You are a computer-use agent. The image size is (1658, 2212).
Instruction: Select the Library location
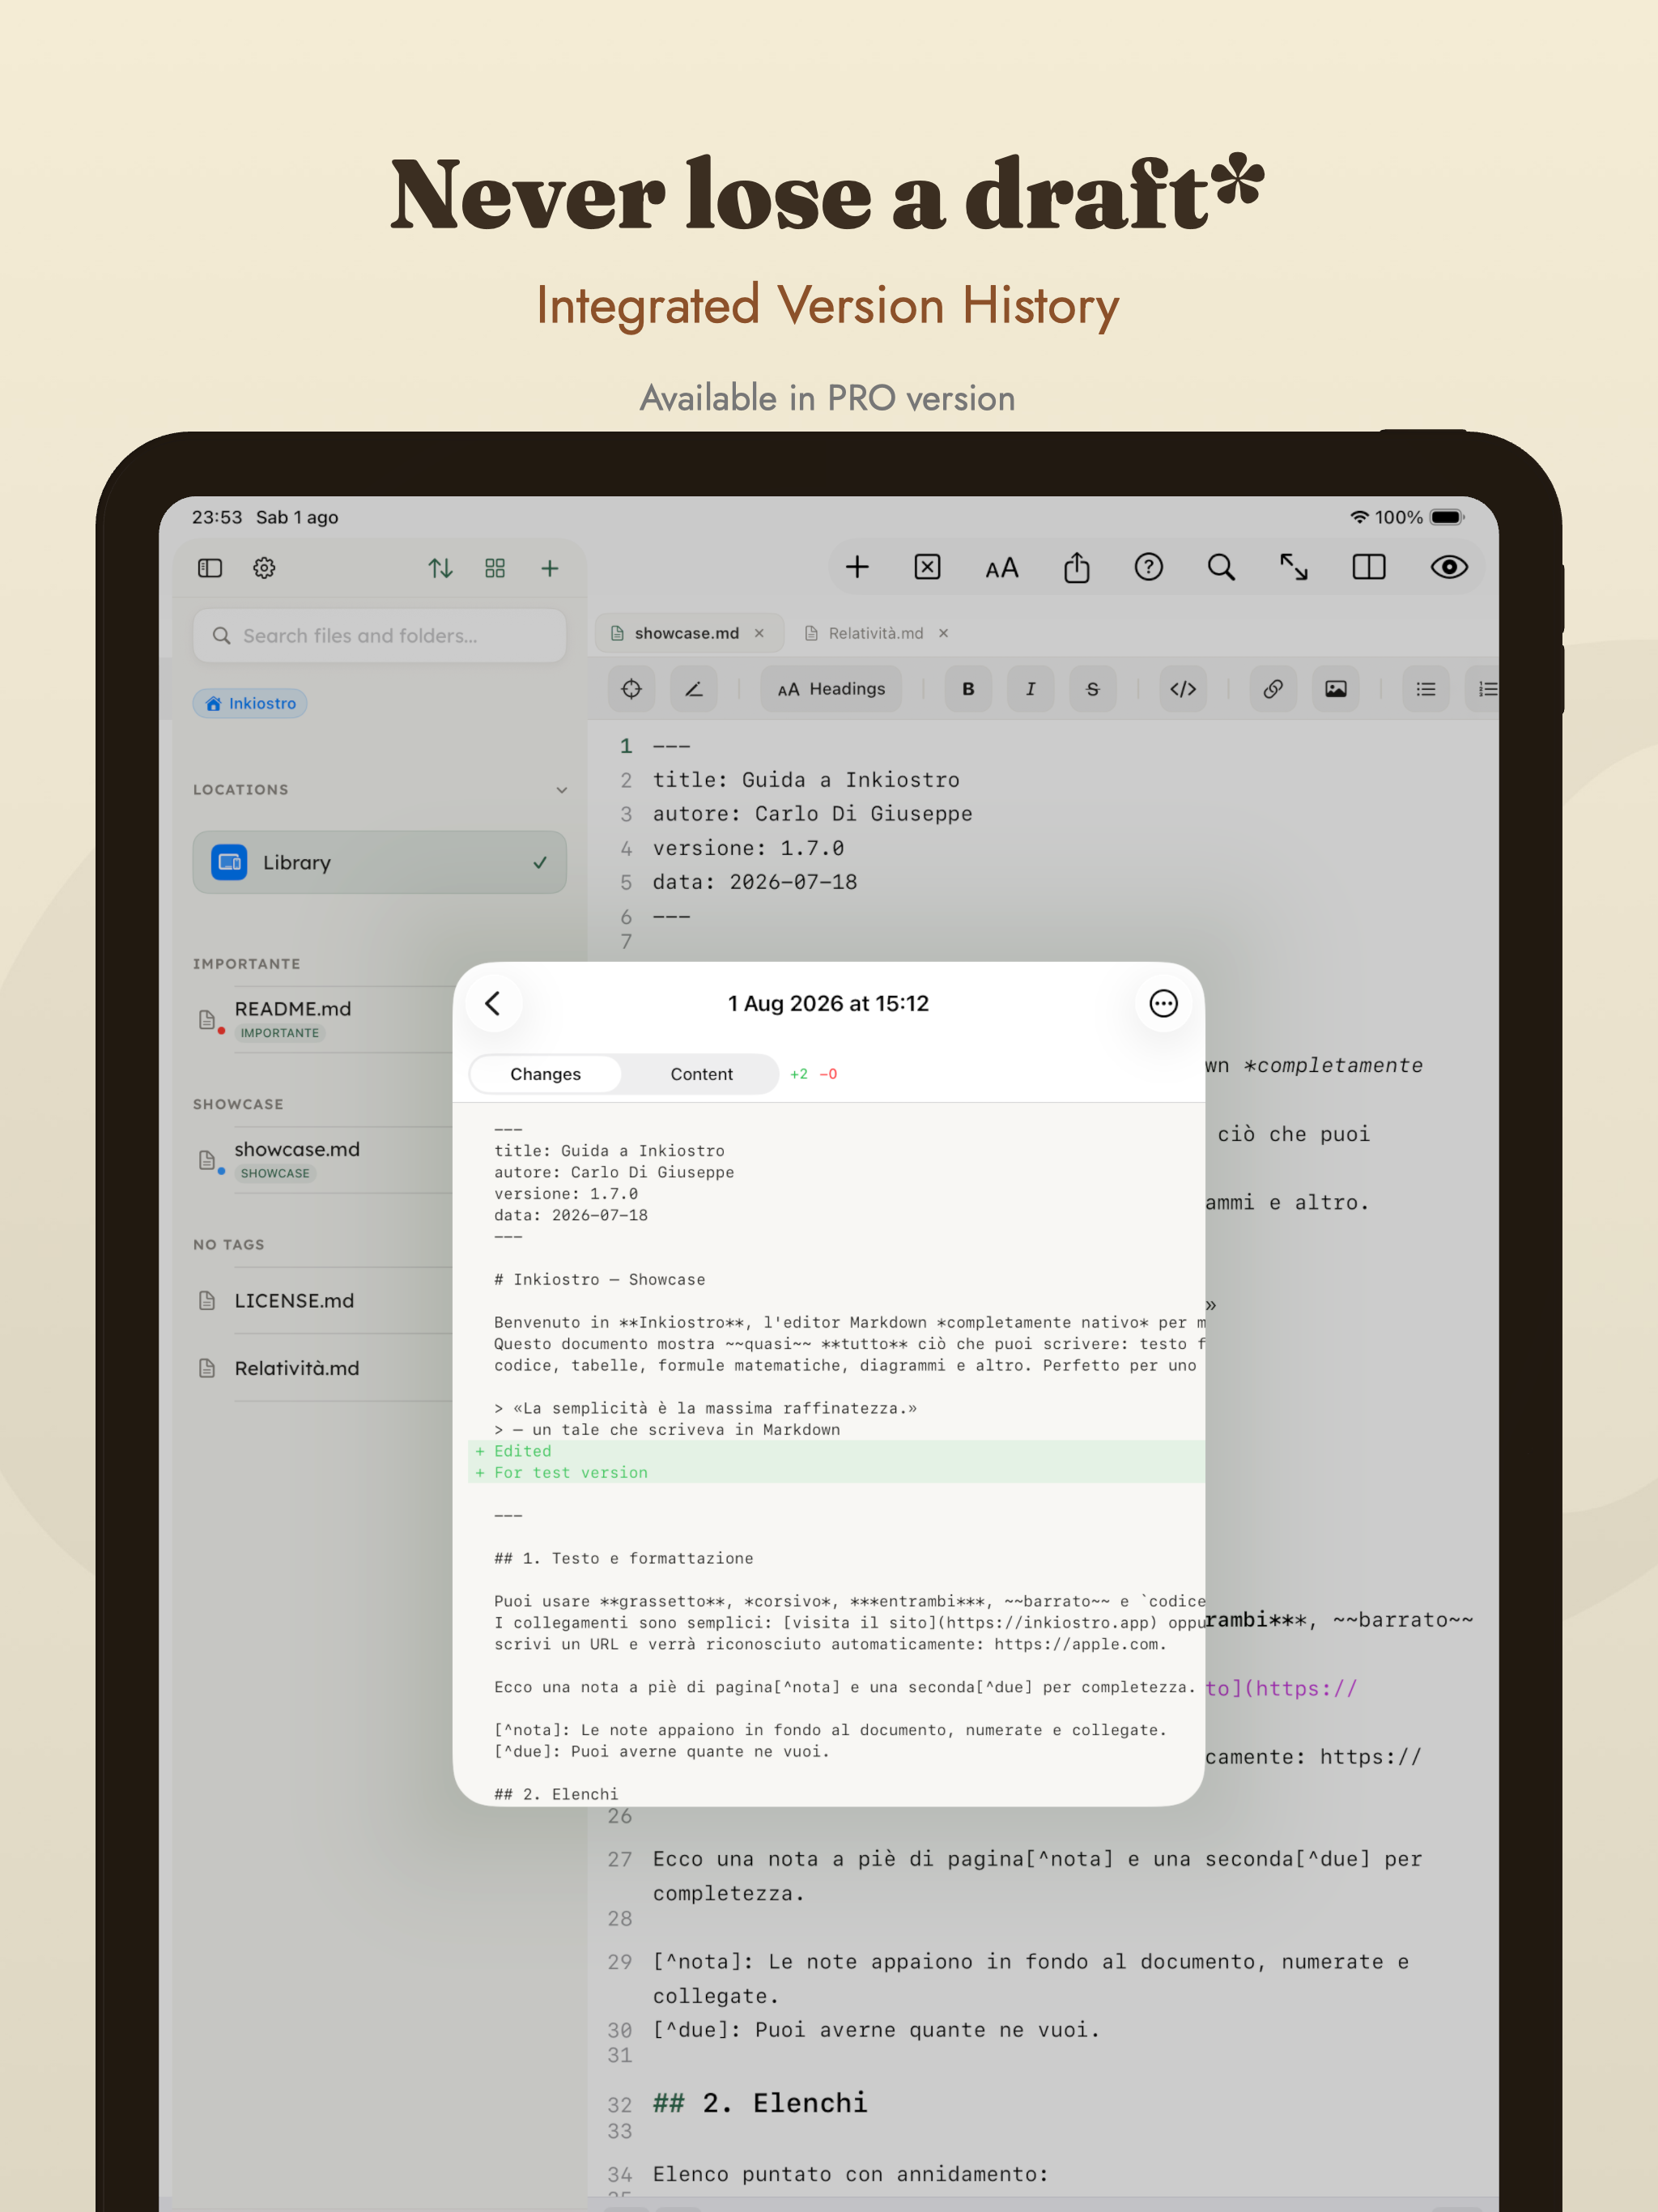click(x=380, y=862)
